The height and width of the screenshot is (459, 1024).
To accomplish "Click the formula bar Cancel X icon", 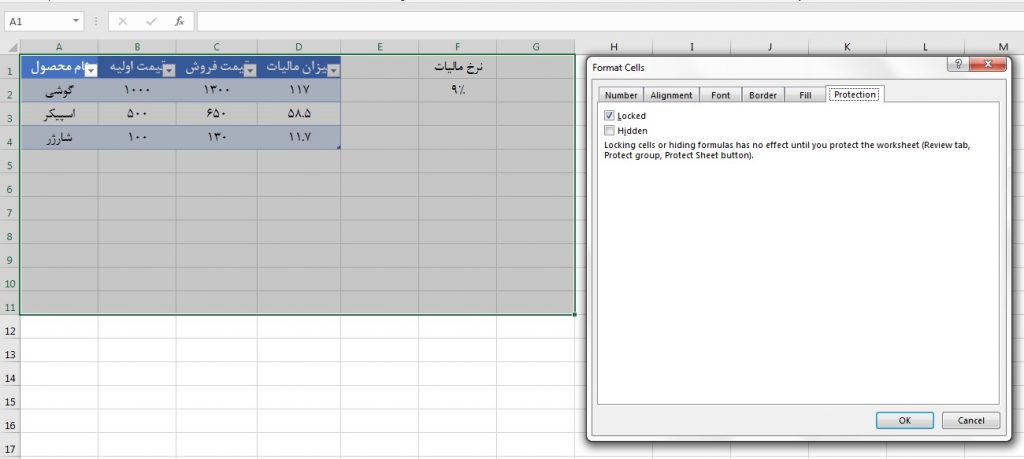I will (x=122, y=22).
